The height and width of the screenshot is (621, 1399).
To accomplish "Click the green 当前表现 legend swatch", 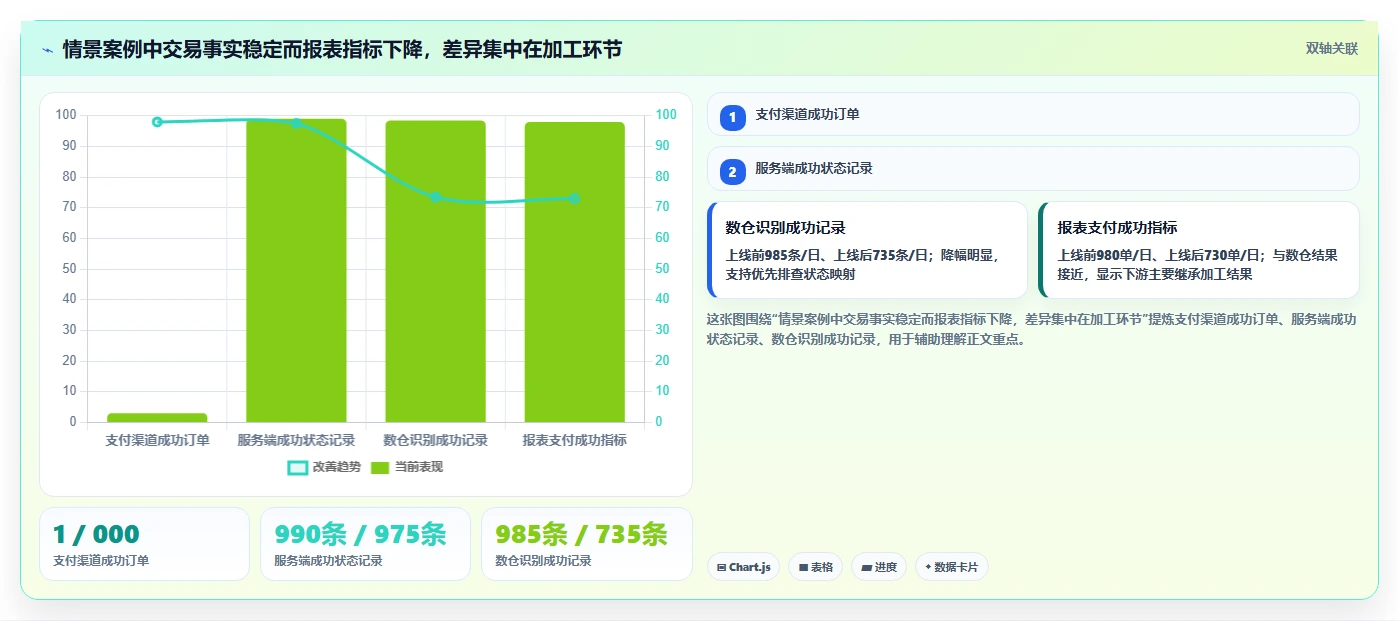I will coord(381,468).
